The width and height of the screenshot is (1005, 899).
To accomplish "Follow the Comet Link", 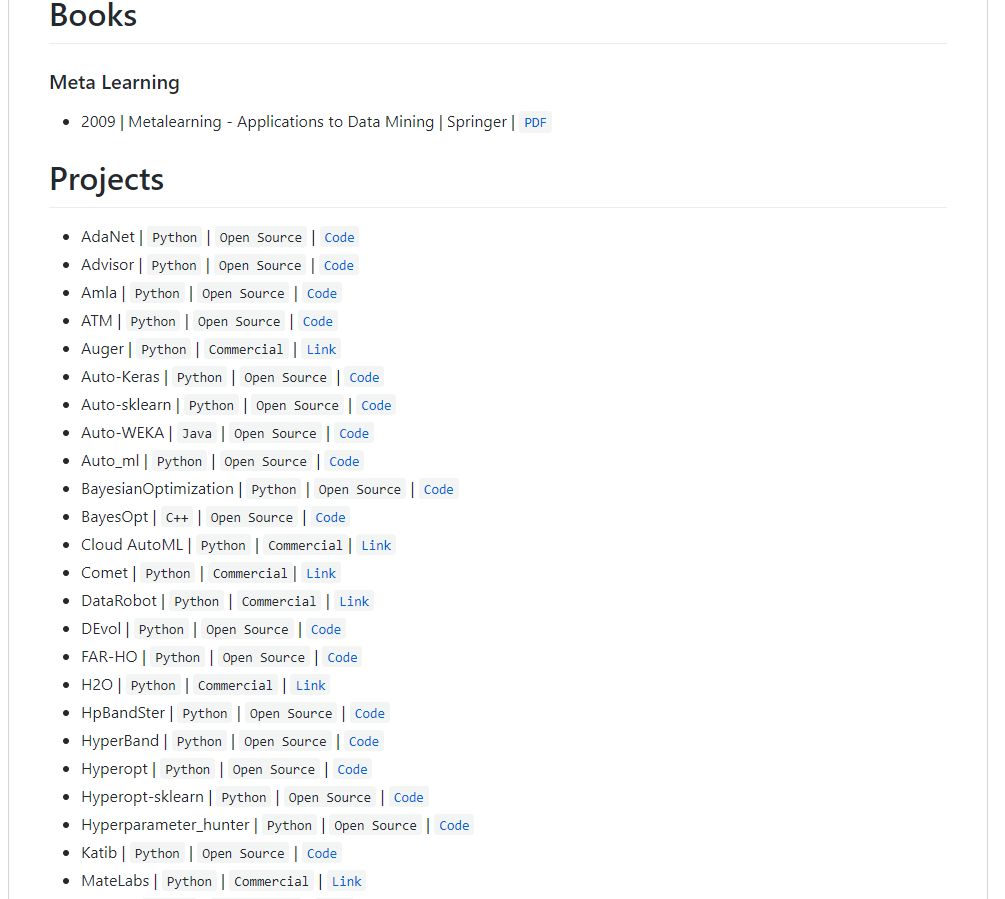I will pos(321,573).
